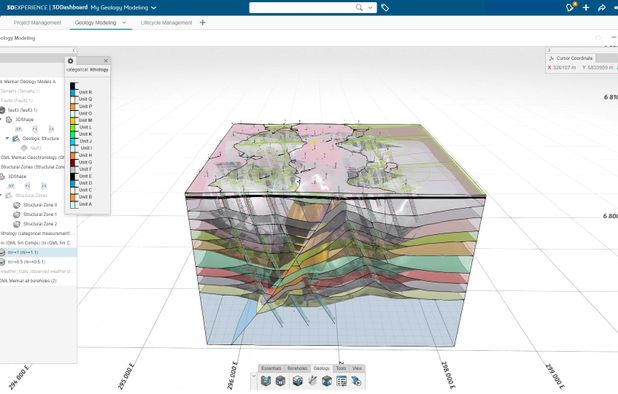
Task: Switch to Project Management tab
Action: 37,23
